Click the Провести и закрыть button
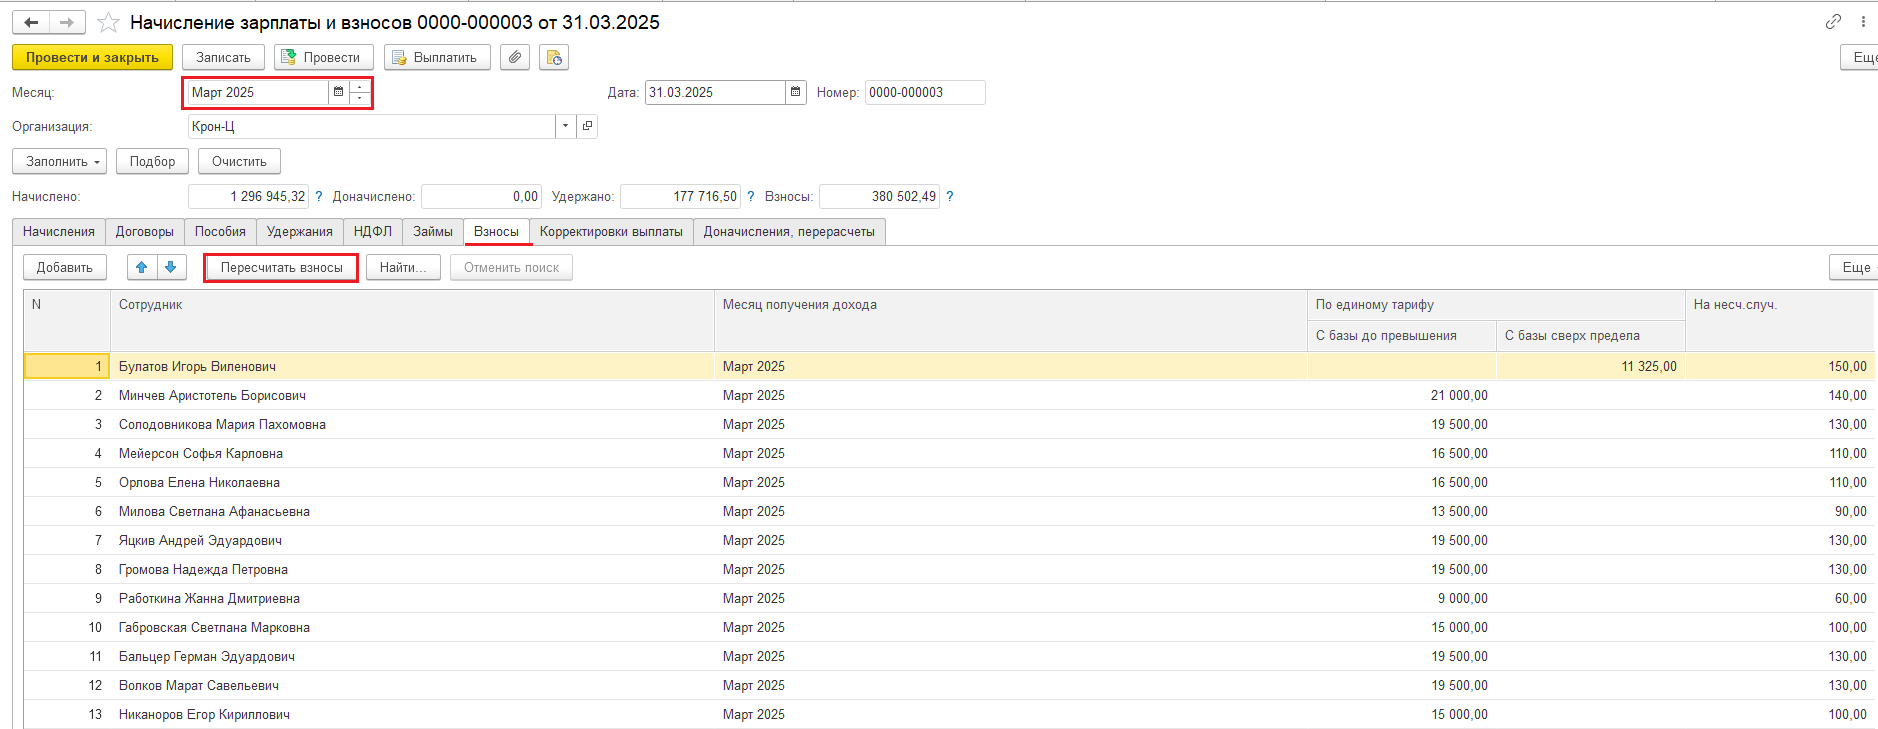This screenshot has width=1878, height=729. point(92,58)
